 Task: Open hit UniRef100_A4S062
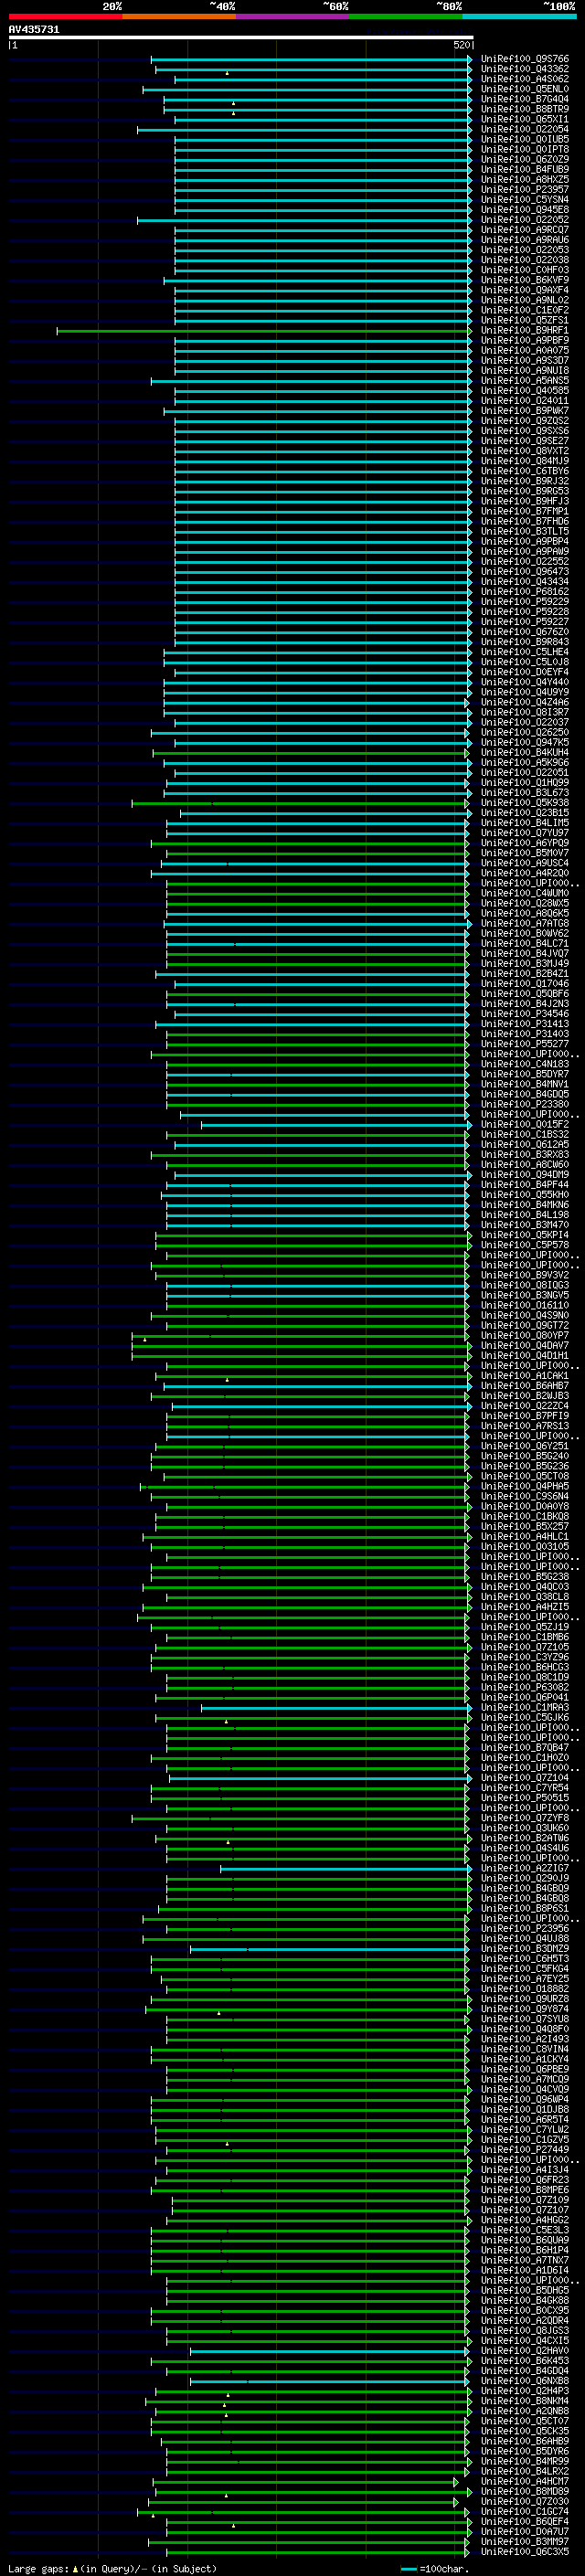pos(524,79)
